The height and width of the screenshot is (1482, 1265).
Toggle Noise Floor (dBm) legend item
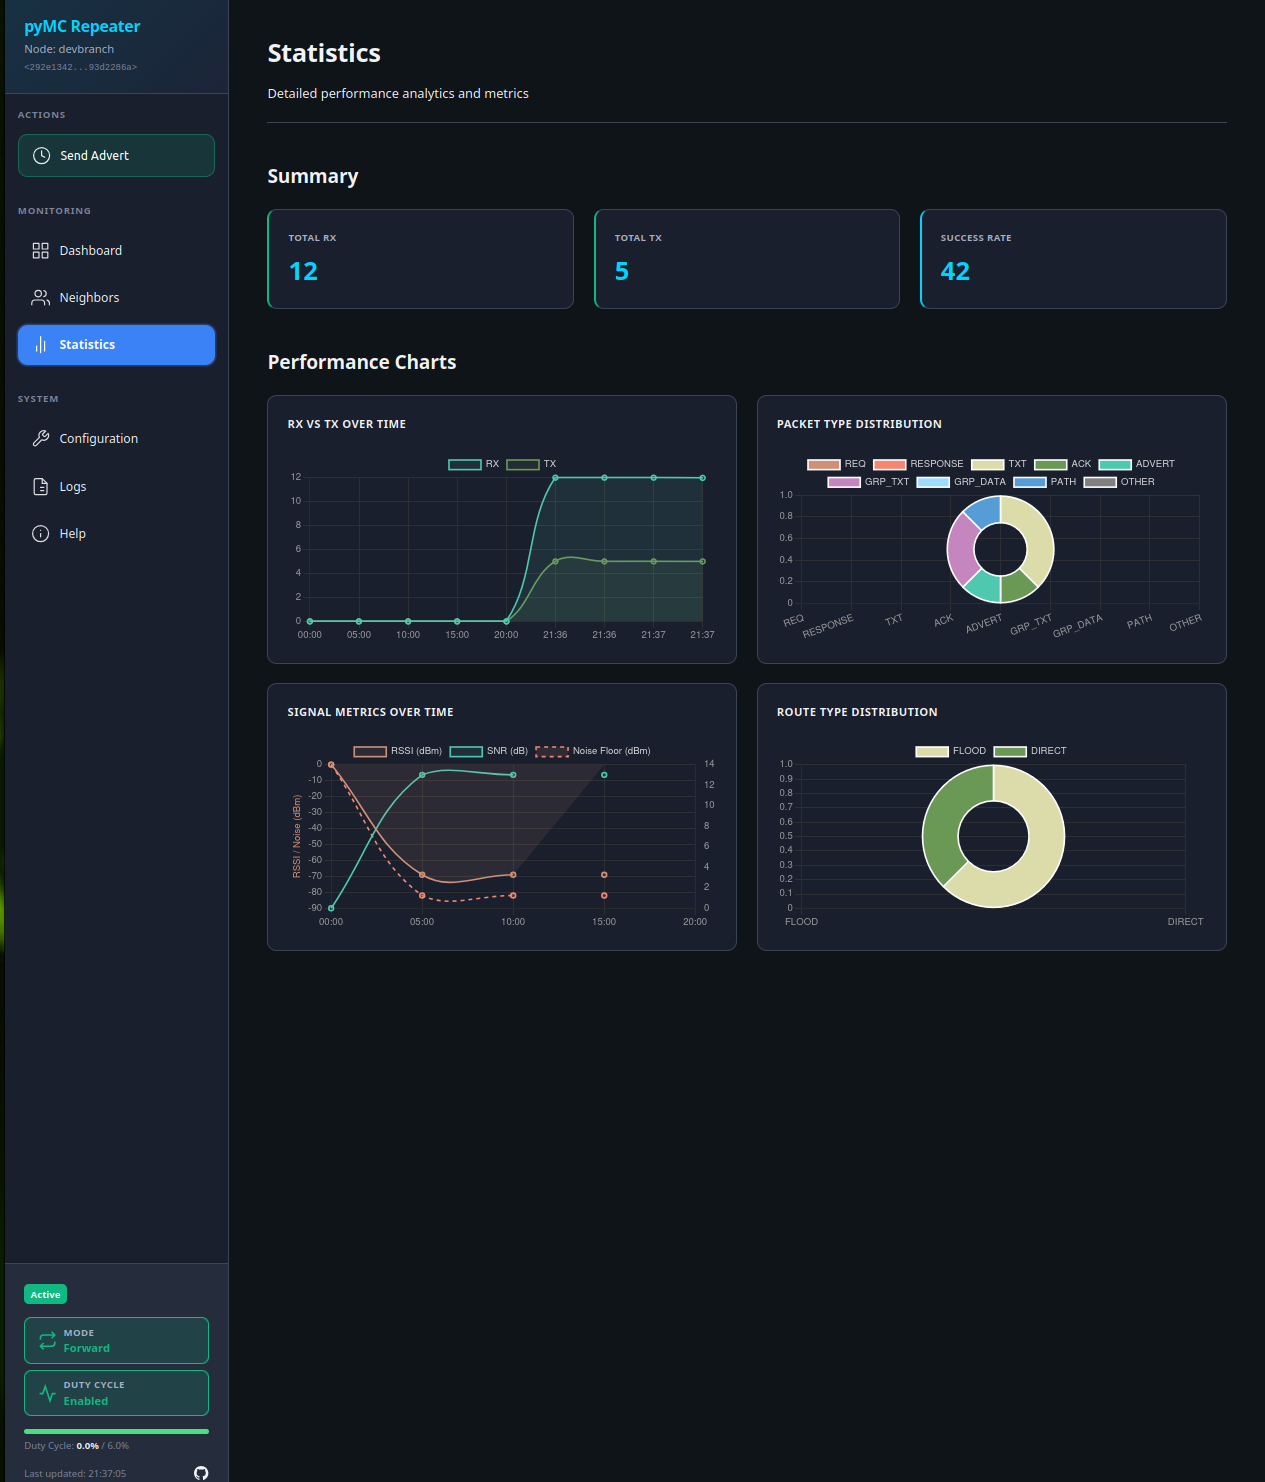tap(593, 751)
